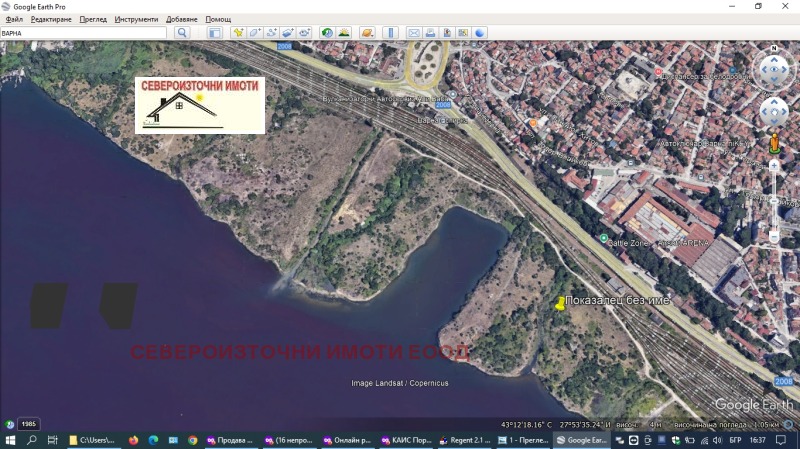800x449 pixels.
Task: Click the search field containing ВАРНА
Action: pos(84,33)
